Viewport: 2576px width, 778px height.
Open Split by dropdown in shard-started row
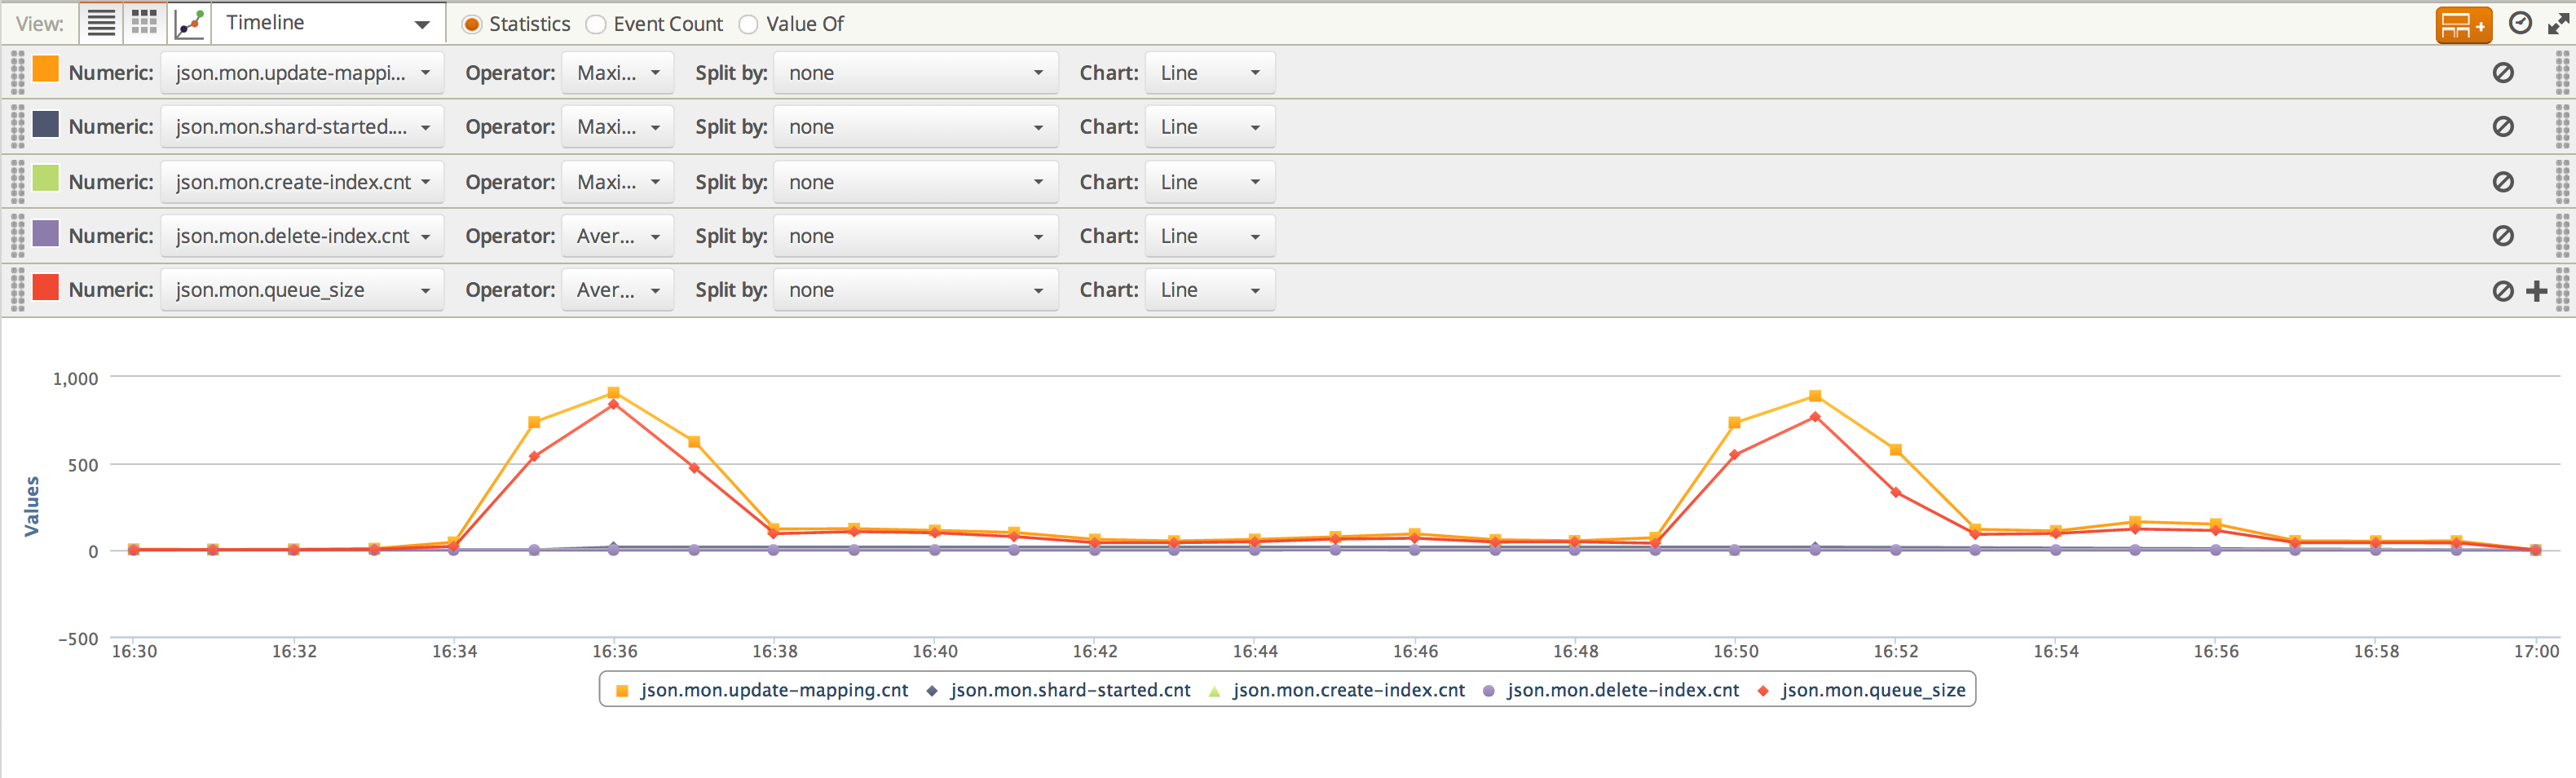pyautogui.click(x=915, y=127)
